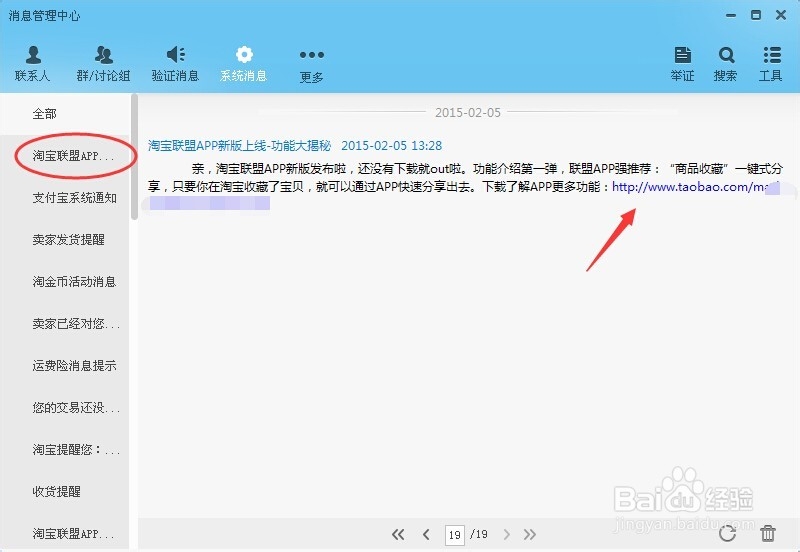
Task: Jump to last page of messages
Action: click(x=530, y=534)
